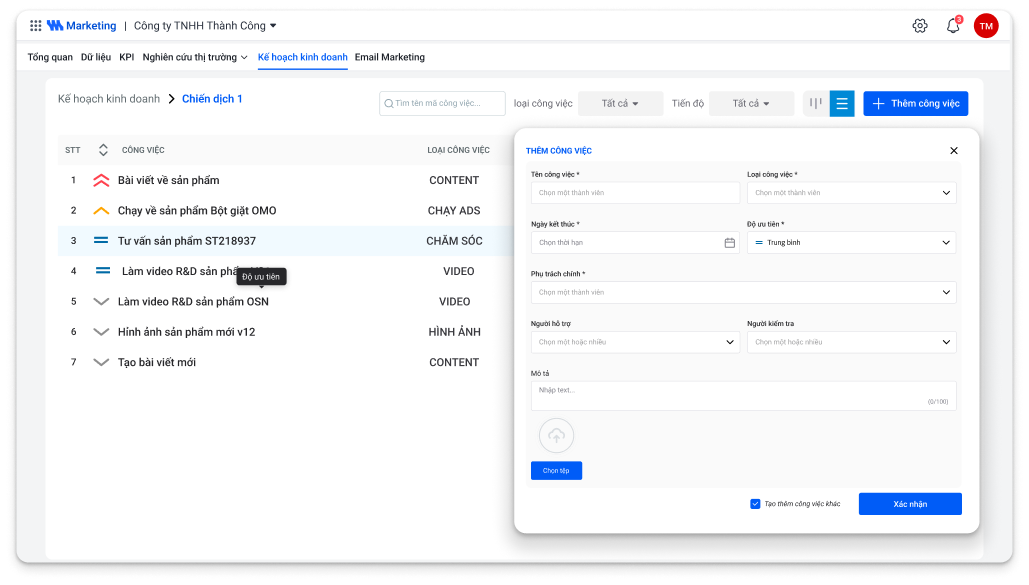
Task: Click the cloud upload icon
Action: pos(557,436)
